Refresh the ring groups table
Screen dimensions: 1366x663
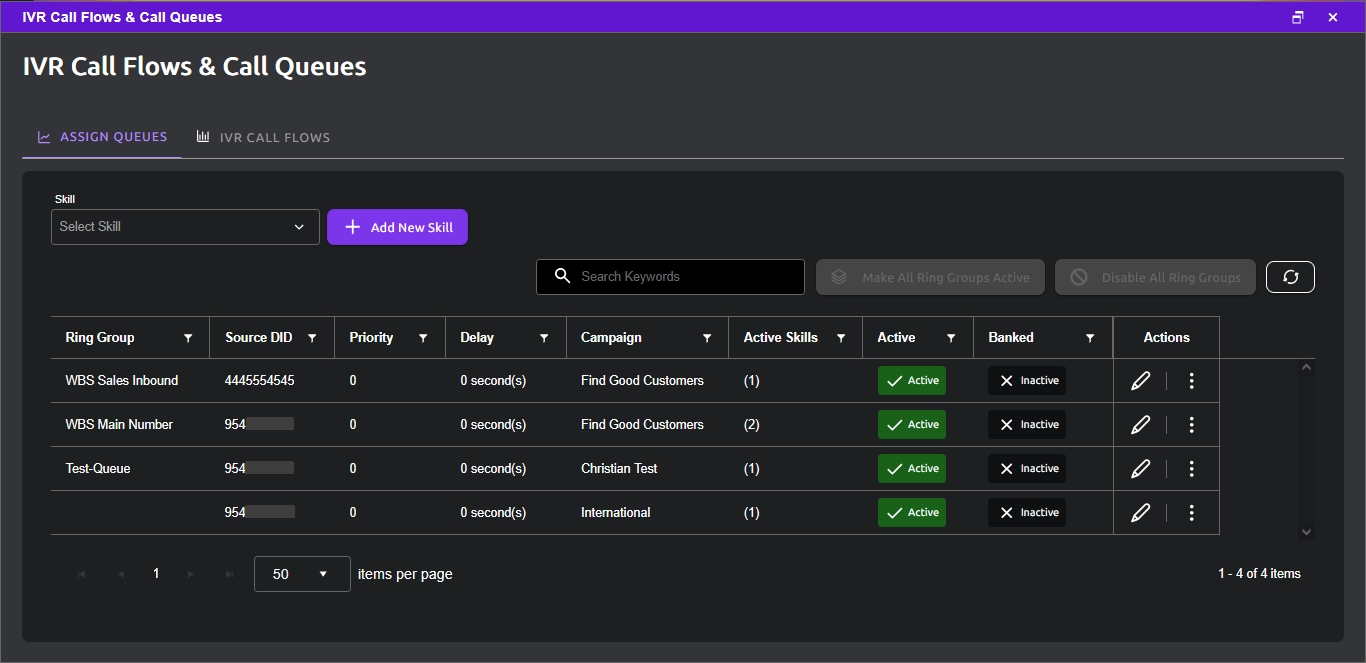pos(1290,277)
